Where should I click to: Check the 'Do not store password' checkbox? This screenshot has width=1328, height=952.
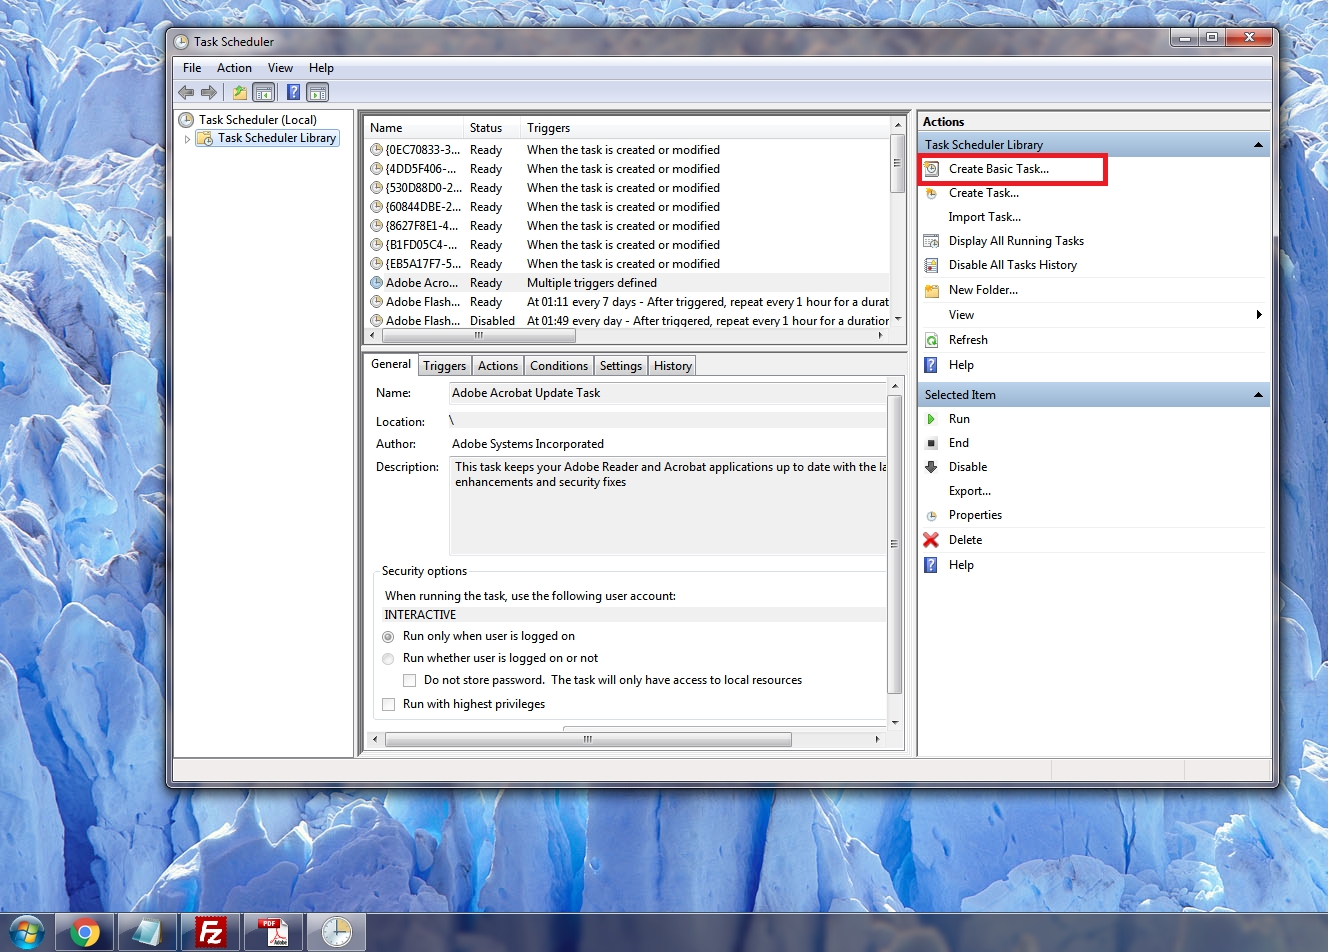coord(409,681)
